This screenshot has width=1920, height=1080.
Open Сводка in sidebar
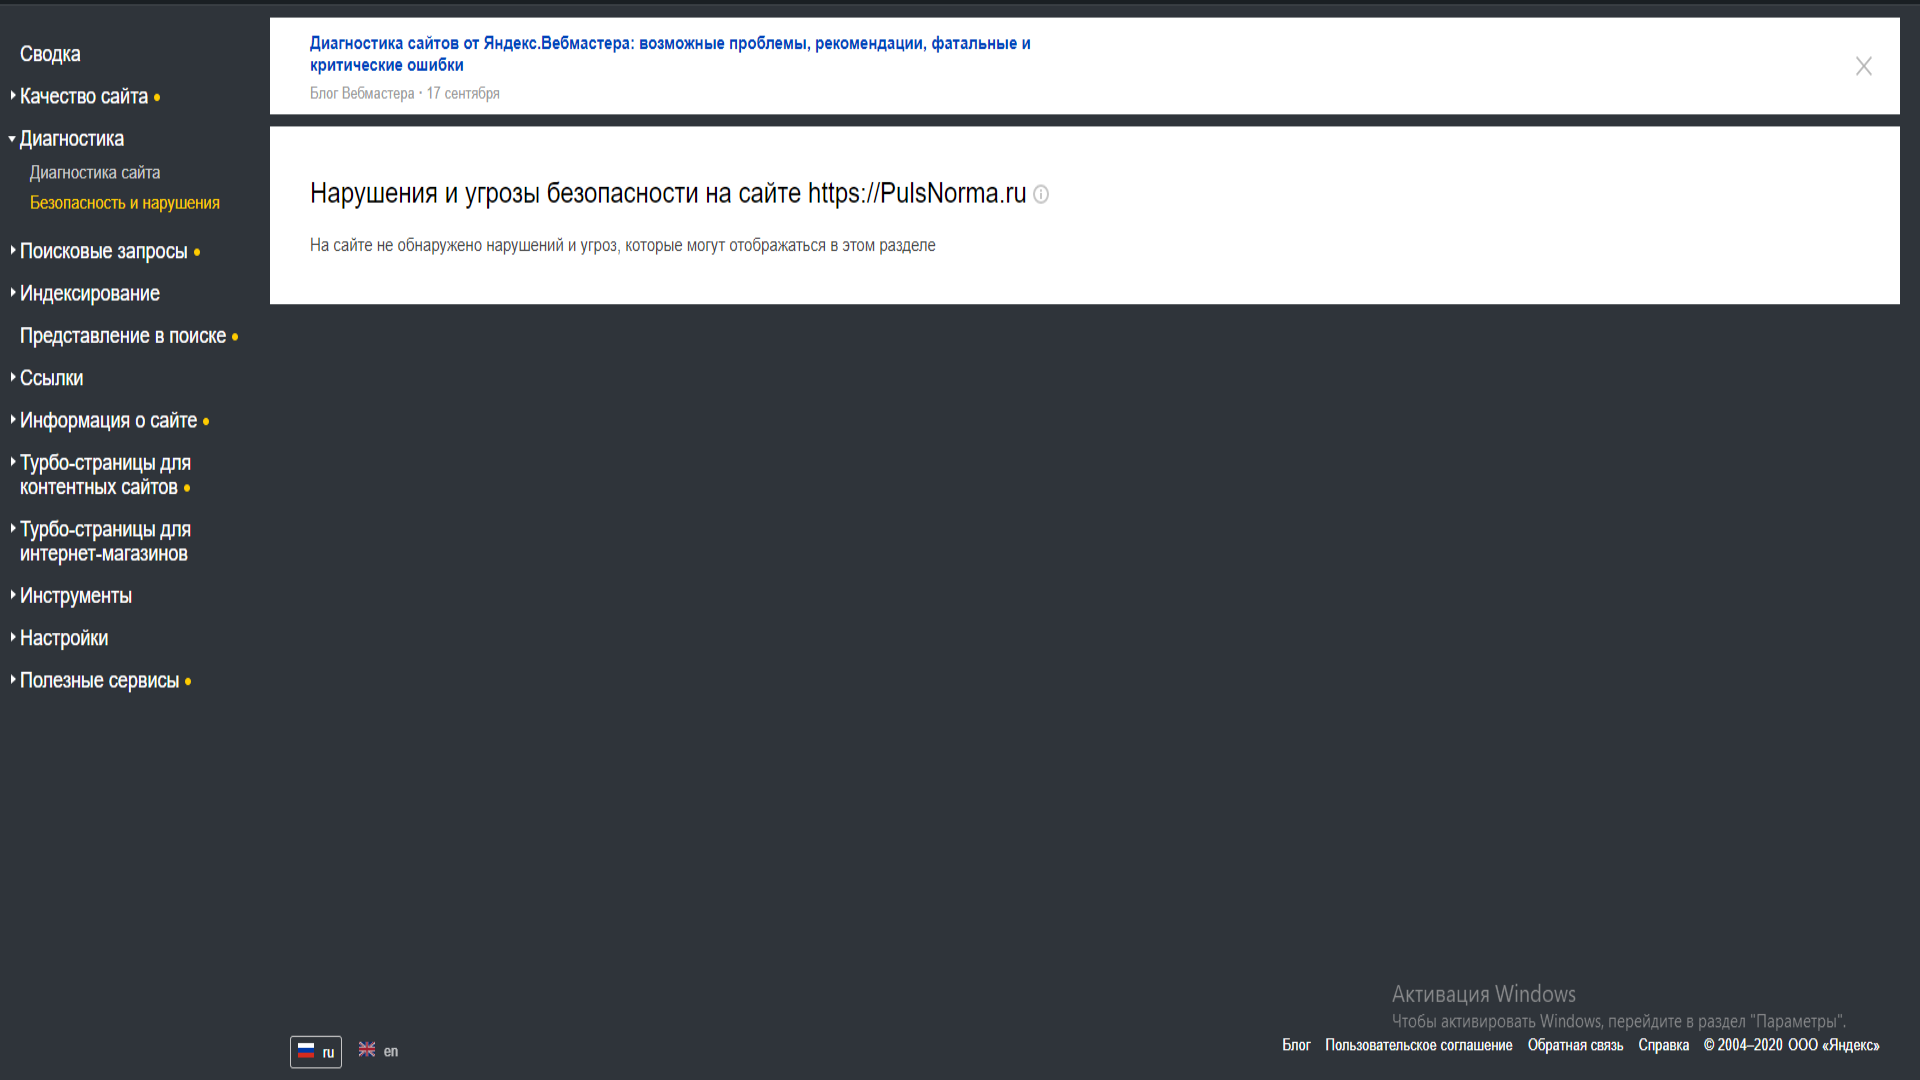(x=50, y=54)
